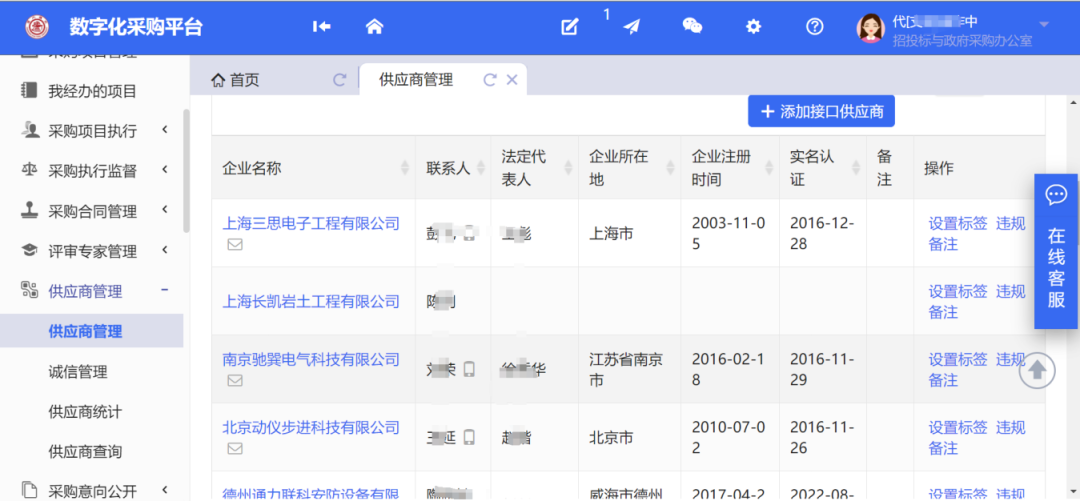Open the 在线客服 floating panel
The width and height of the screenshot is (1080, 501).
[1056, 251]
